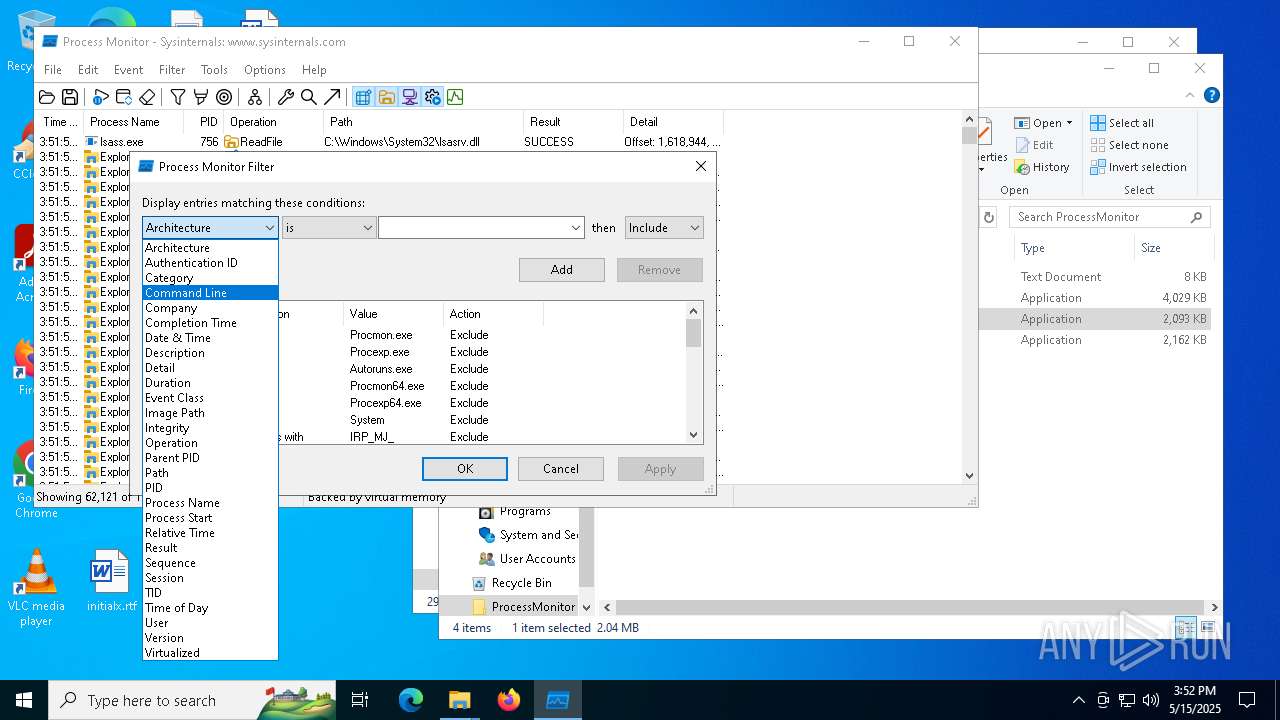Screen dimensions: 1280x720
Task: Expand the filter value combo box arrow
Action: pyautogui.click(x=576, y=228)
